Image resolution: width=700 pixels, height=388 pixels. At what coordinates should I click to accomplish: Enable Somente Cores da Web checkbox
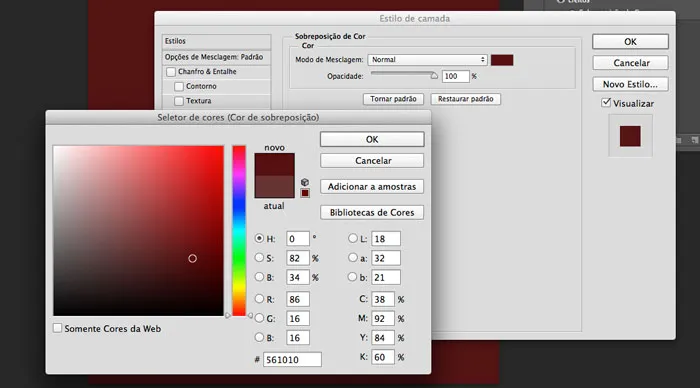(x=57, y=328)
